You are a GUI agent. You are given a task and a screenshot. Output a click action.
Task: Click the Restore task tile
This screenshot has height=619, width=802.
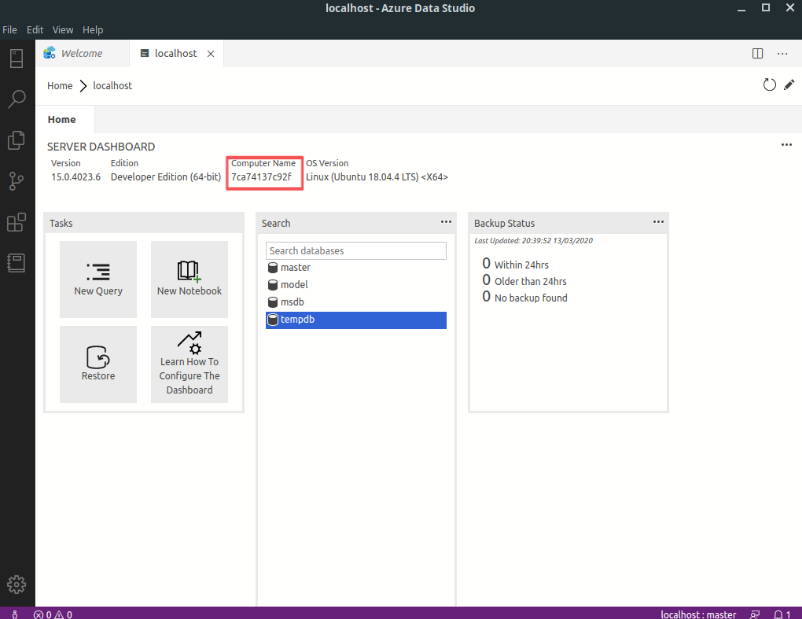[x=98, y=364]
